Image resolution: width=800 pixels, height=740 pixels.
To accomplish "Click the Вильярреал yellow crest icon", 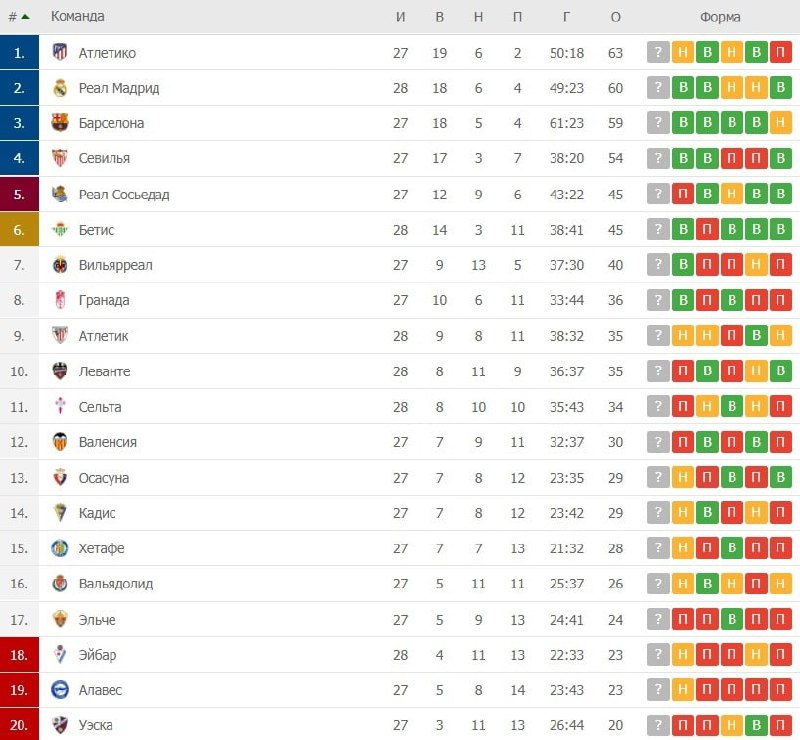I will pos(60,265).
